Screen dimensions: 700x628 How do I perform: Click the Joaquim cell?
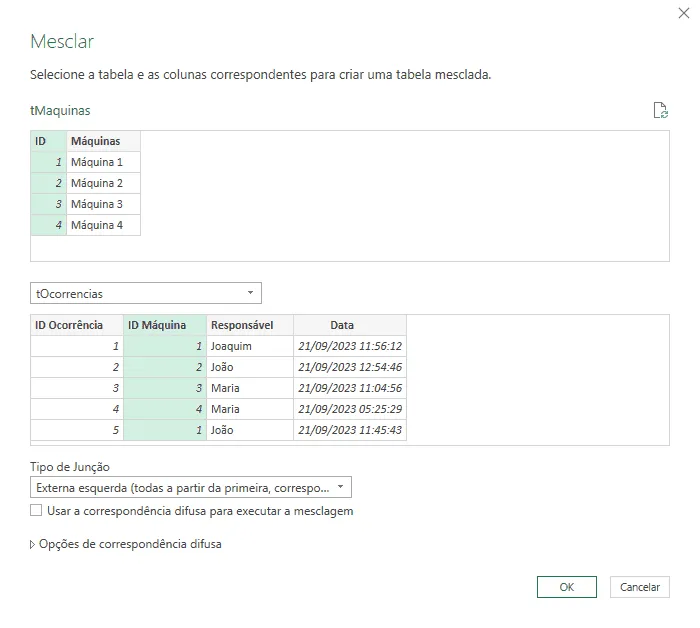pyautogui.click(x=250, y=346)
